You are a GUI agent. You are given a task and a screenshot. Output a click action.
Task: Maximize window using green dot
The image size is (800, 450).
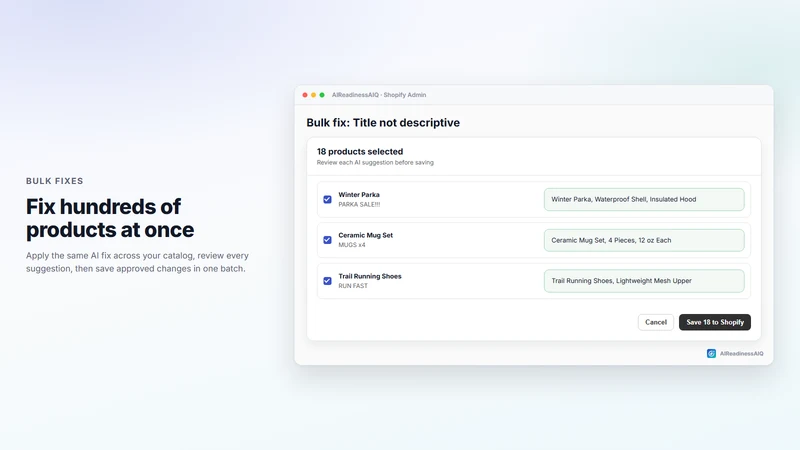point(322,95)
